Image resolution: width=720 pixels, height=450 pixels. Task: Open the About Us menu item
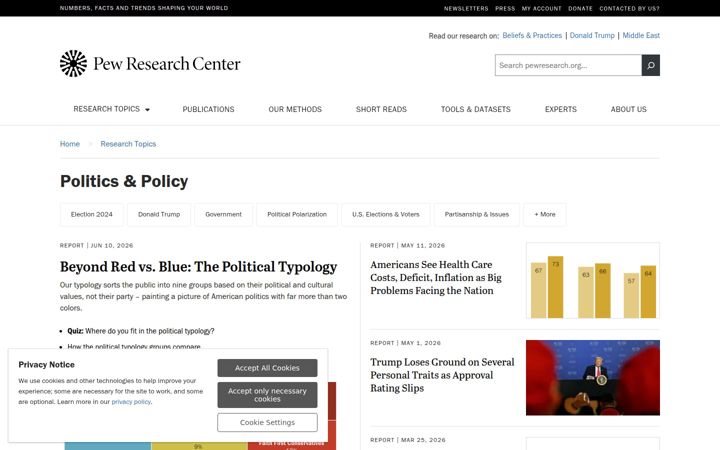click(x=629, y=109)
